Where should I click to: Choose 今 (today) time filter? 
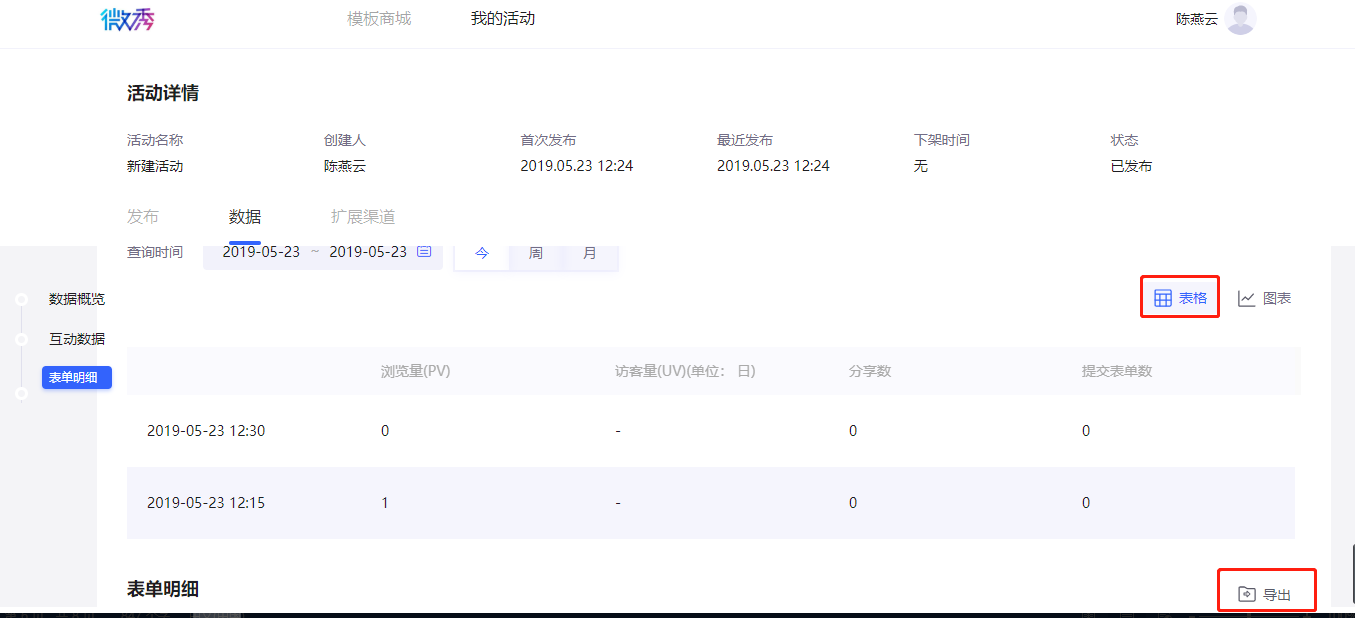[x=482, y=253]
